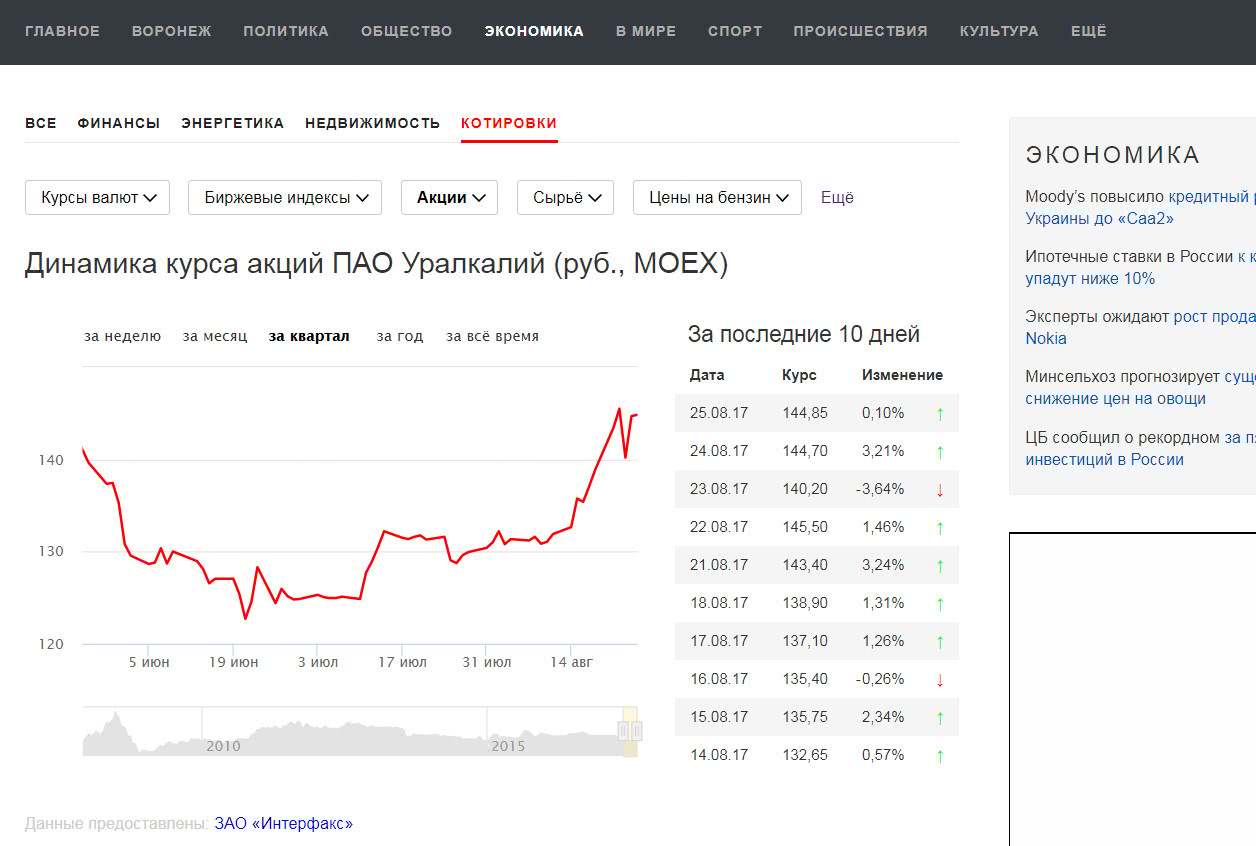
Task: Switch to the Финансы tab
Action: tap(118, 123)
